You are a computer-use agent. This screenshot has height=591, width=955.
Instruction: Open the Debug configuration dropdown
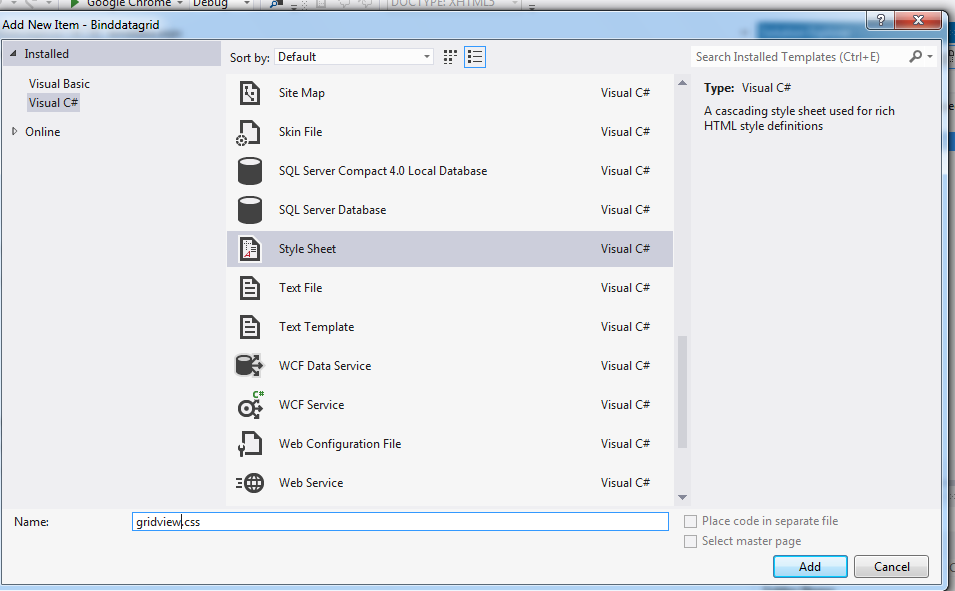click(245, 3)
